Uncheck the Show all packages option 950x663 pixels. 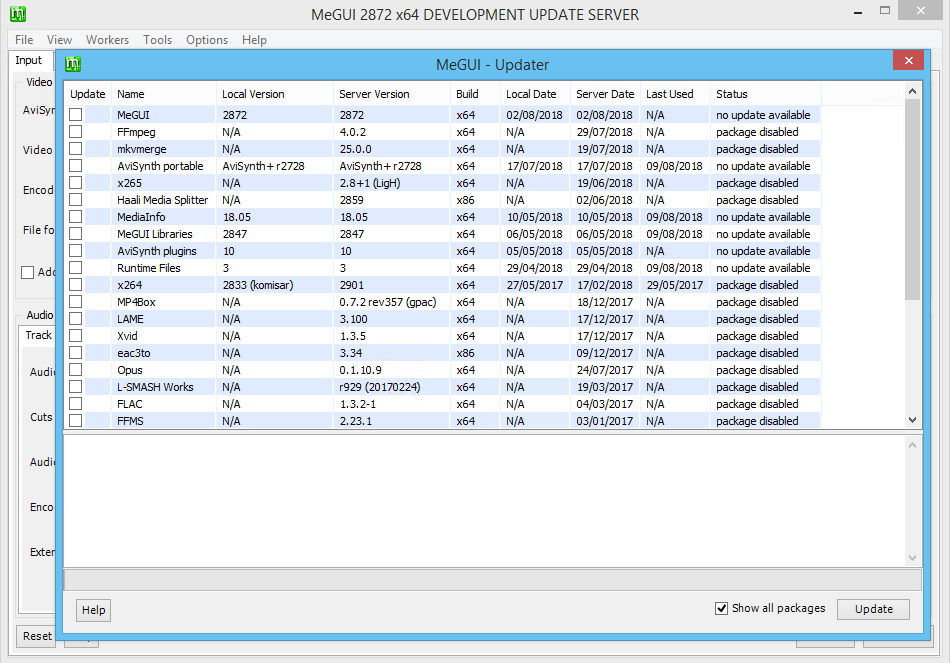click(721, 608)
